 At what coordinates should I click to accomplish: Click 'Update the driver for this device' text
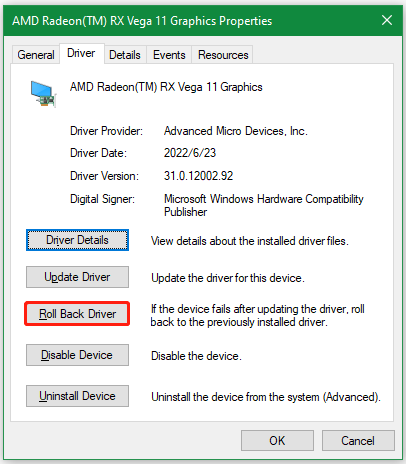pyautogui.click(x=228, y=278)
